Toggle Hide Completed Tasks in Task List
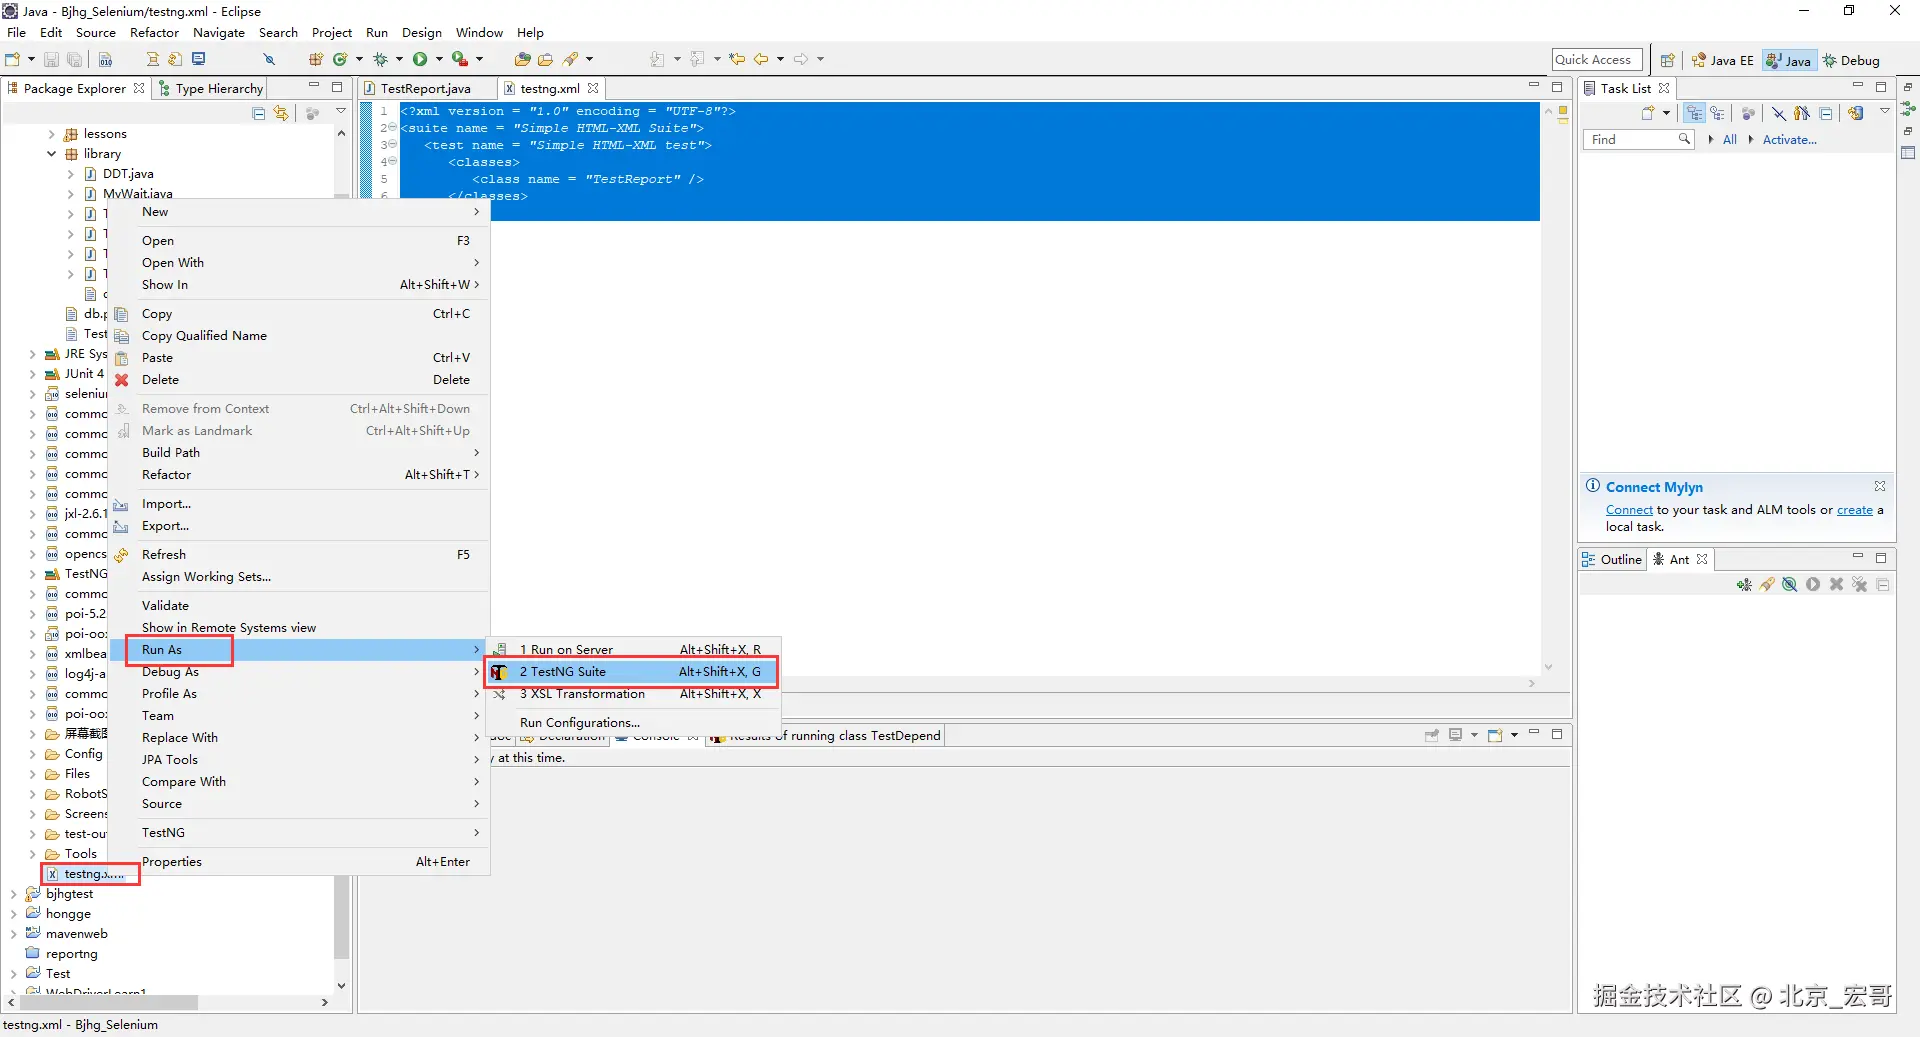Image resolution: width=1920 pixels, height=1037 pixels. (1779, 113)
